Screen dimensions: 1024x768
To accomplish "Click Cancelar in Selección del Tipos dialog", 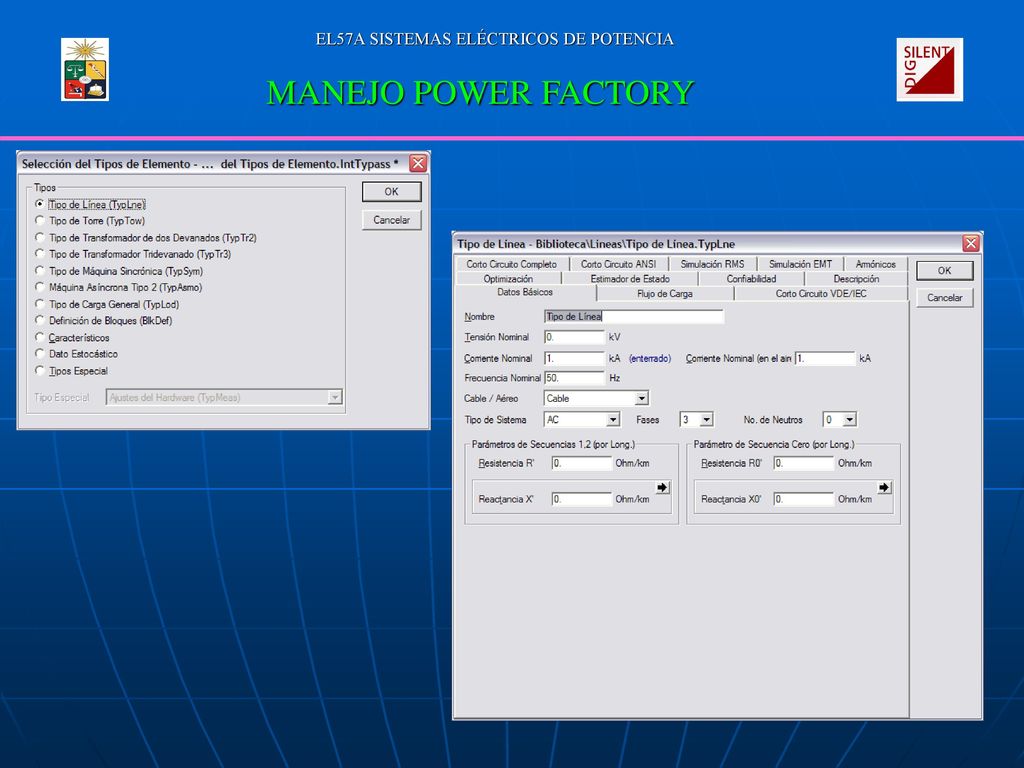I will point(391,220).
